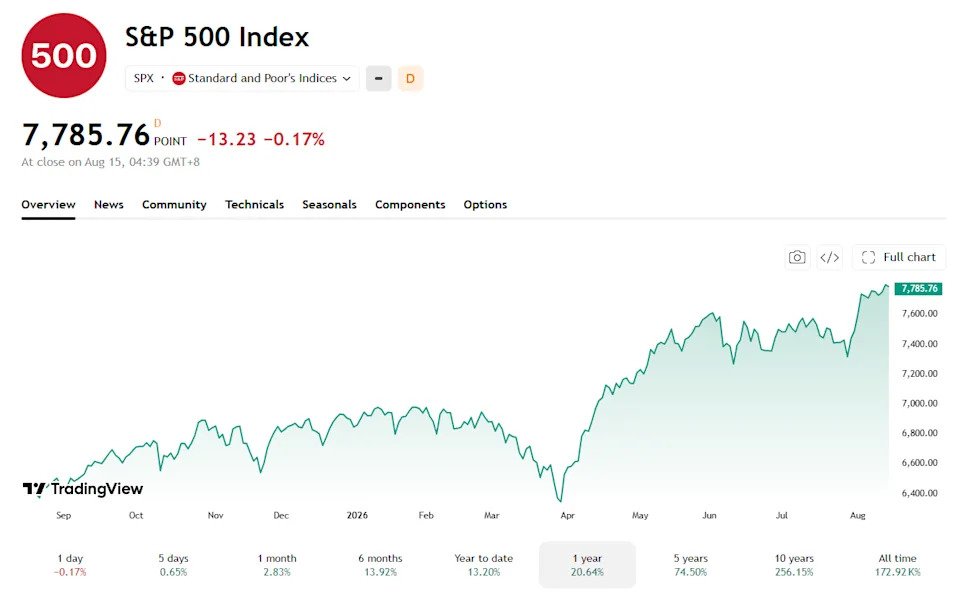This screenshot has height=600, width=960.
Task: Click the orange D delayed-data badge
Action: pyautogui.click(x=410, y=78)
